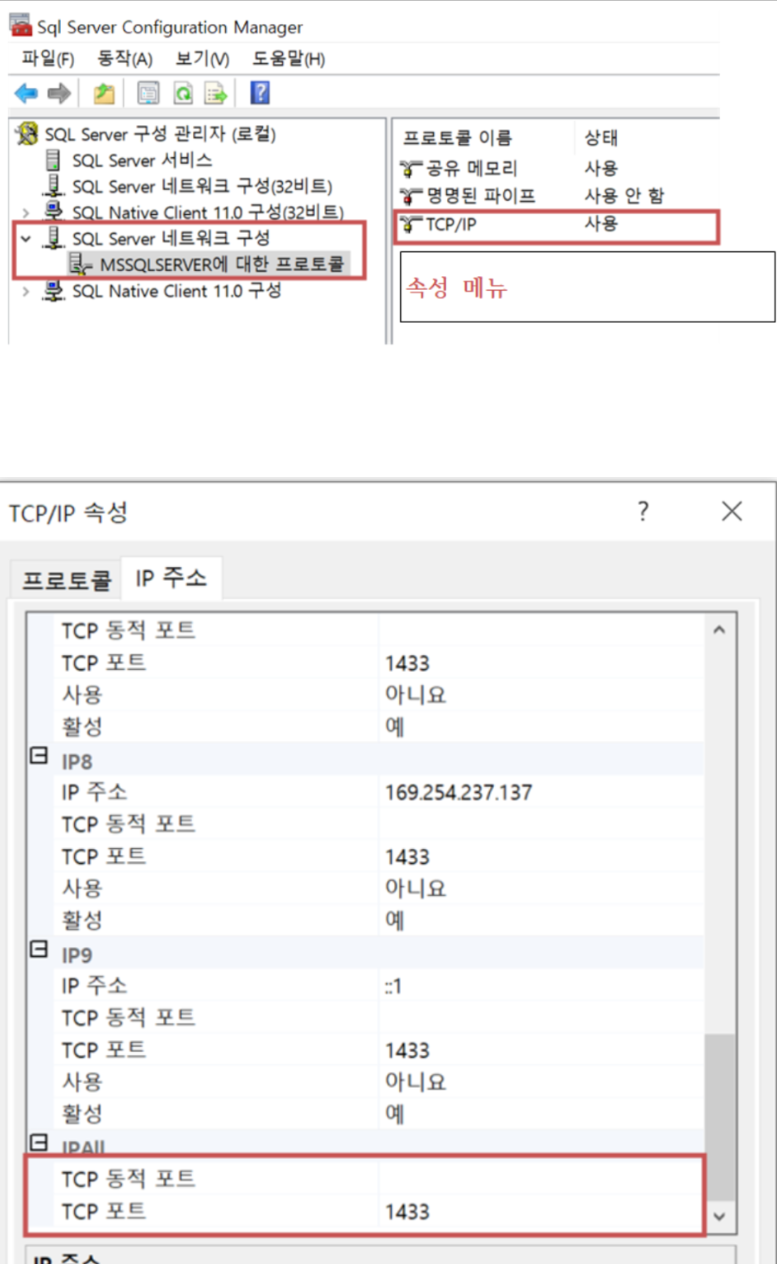Select SQL Native Client 11.0 구성(32비트) node

point(207,212)
